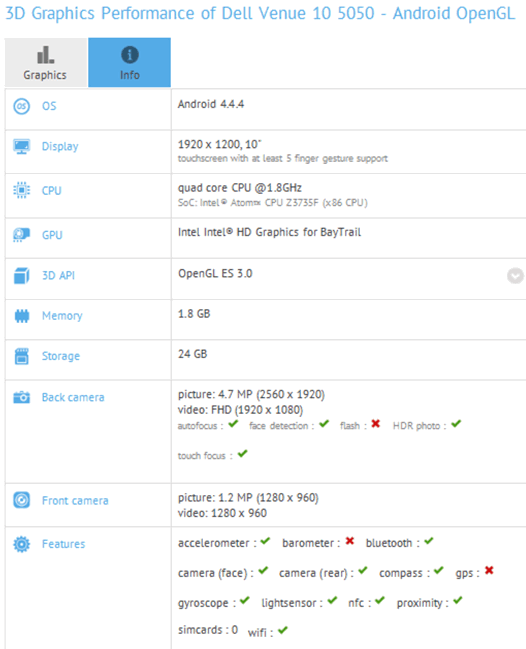This screenshot has height=649, width=526.
Task: Click the OS row icon
Action: (x=22, y=106)
